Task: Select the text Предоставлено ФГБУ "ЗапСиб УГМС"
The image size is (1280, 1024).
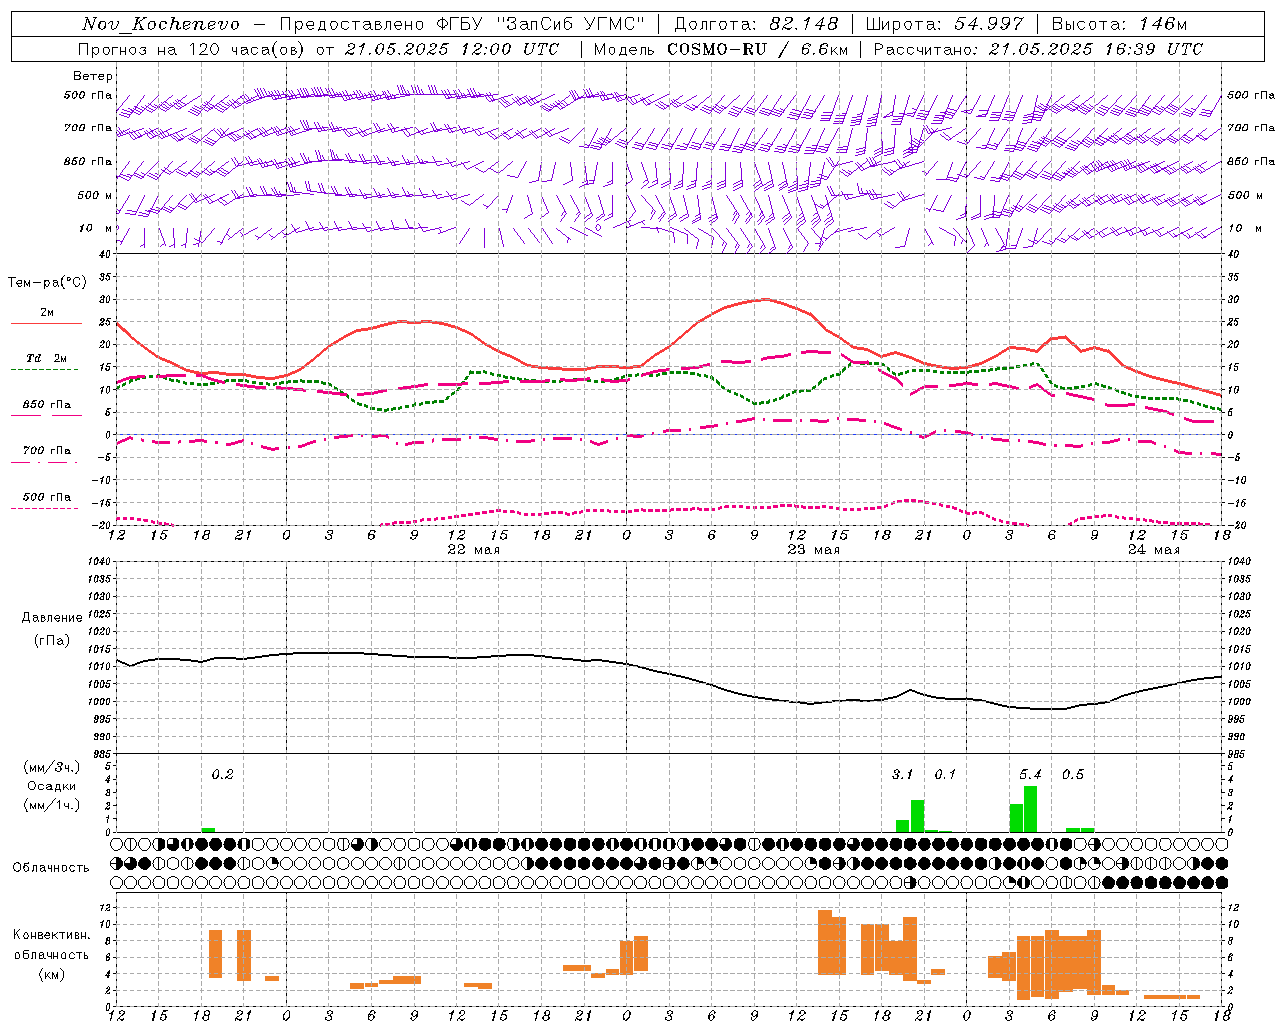Action: tap(462, 24)
